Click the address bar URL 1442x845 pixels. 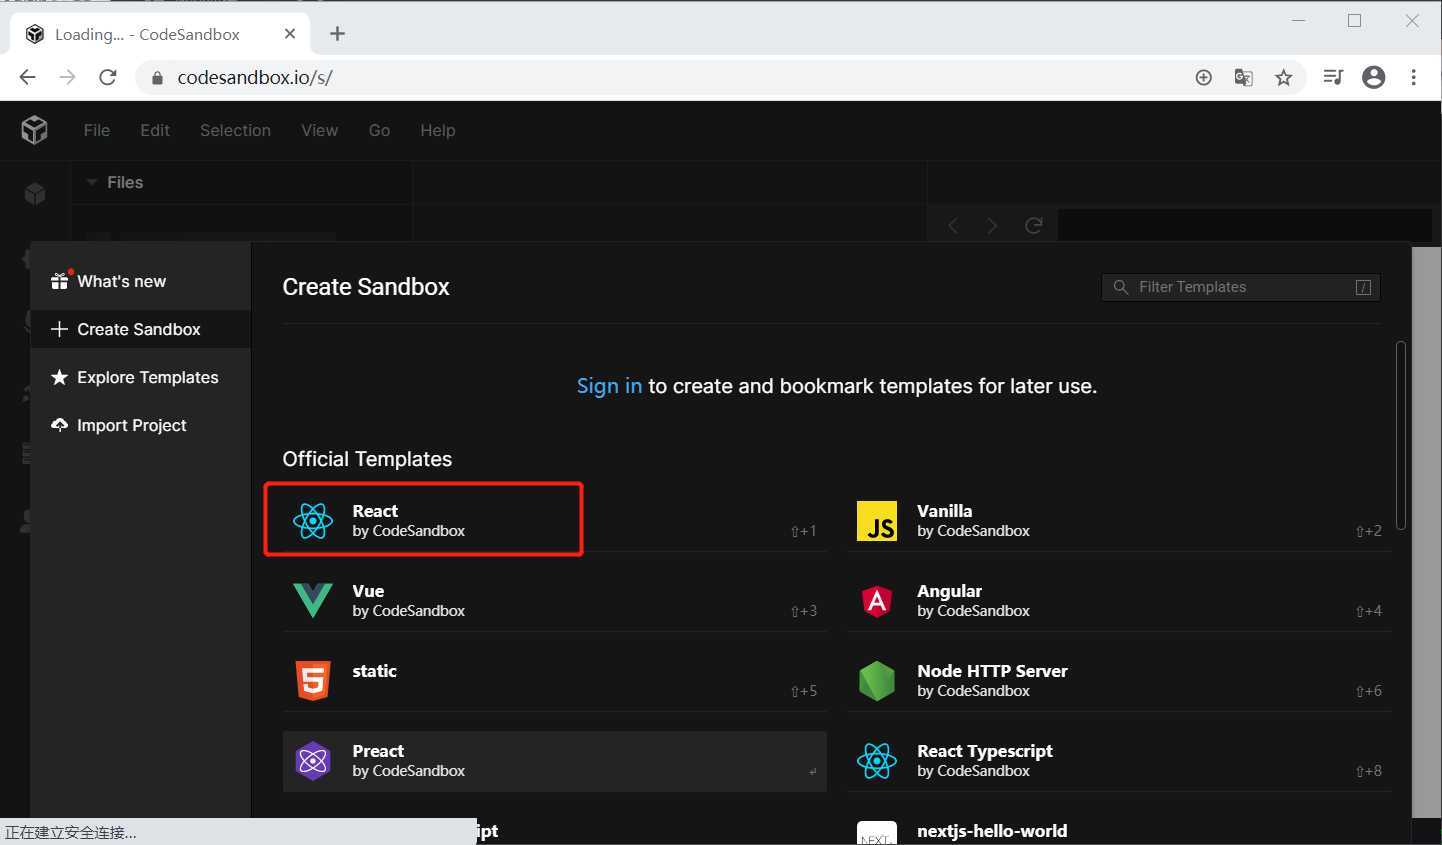point(255,77)
